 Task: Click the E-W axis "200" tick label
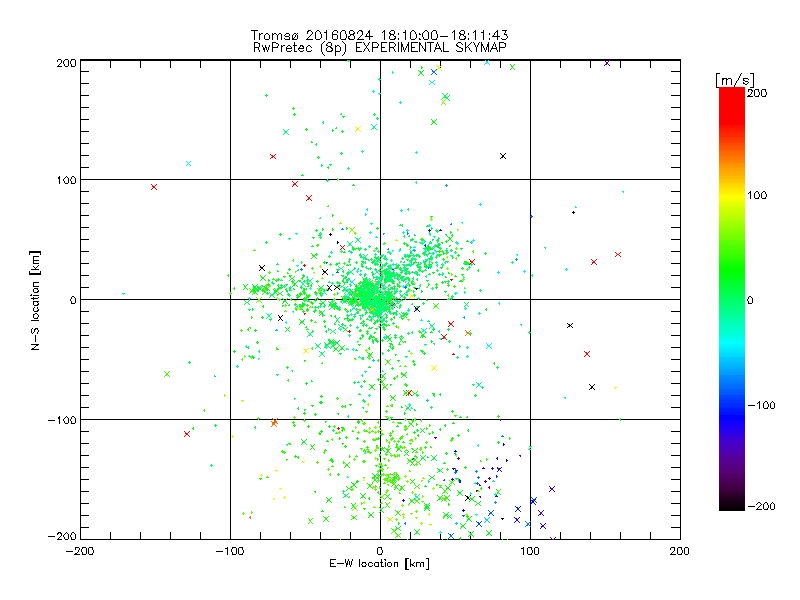coord(680,551)
